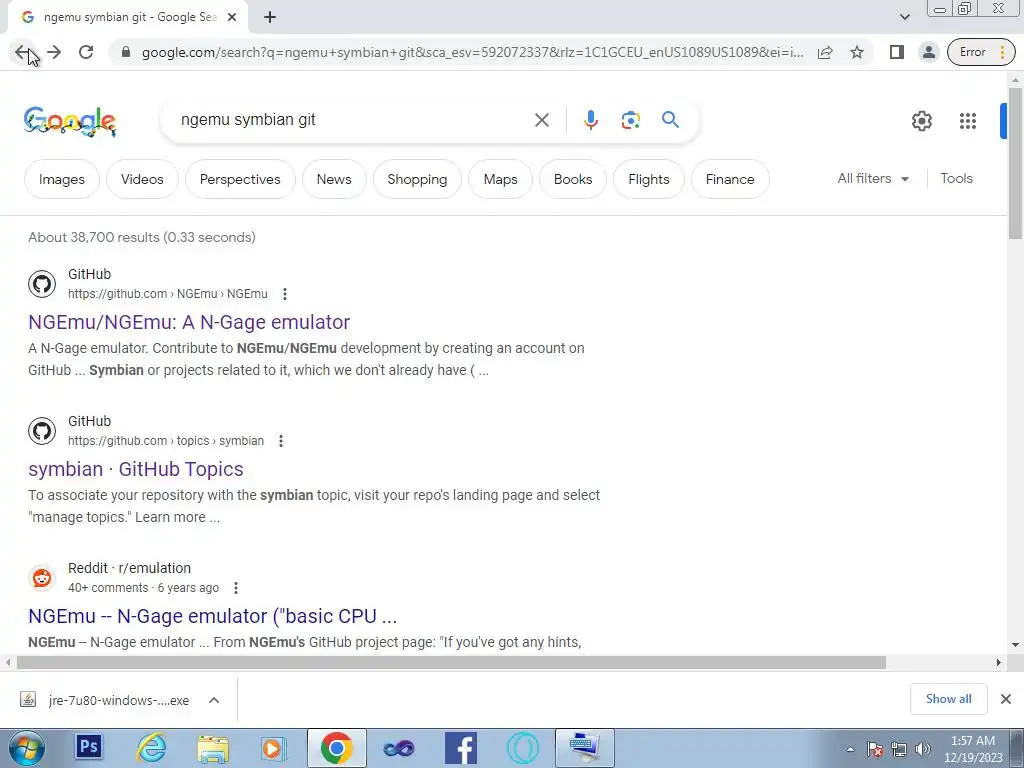Filter results by Perspectives
Image resolution: width=1024 pixels, height=768 pixels.
point(240,179)
